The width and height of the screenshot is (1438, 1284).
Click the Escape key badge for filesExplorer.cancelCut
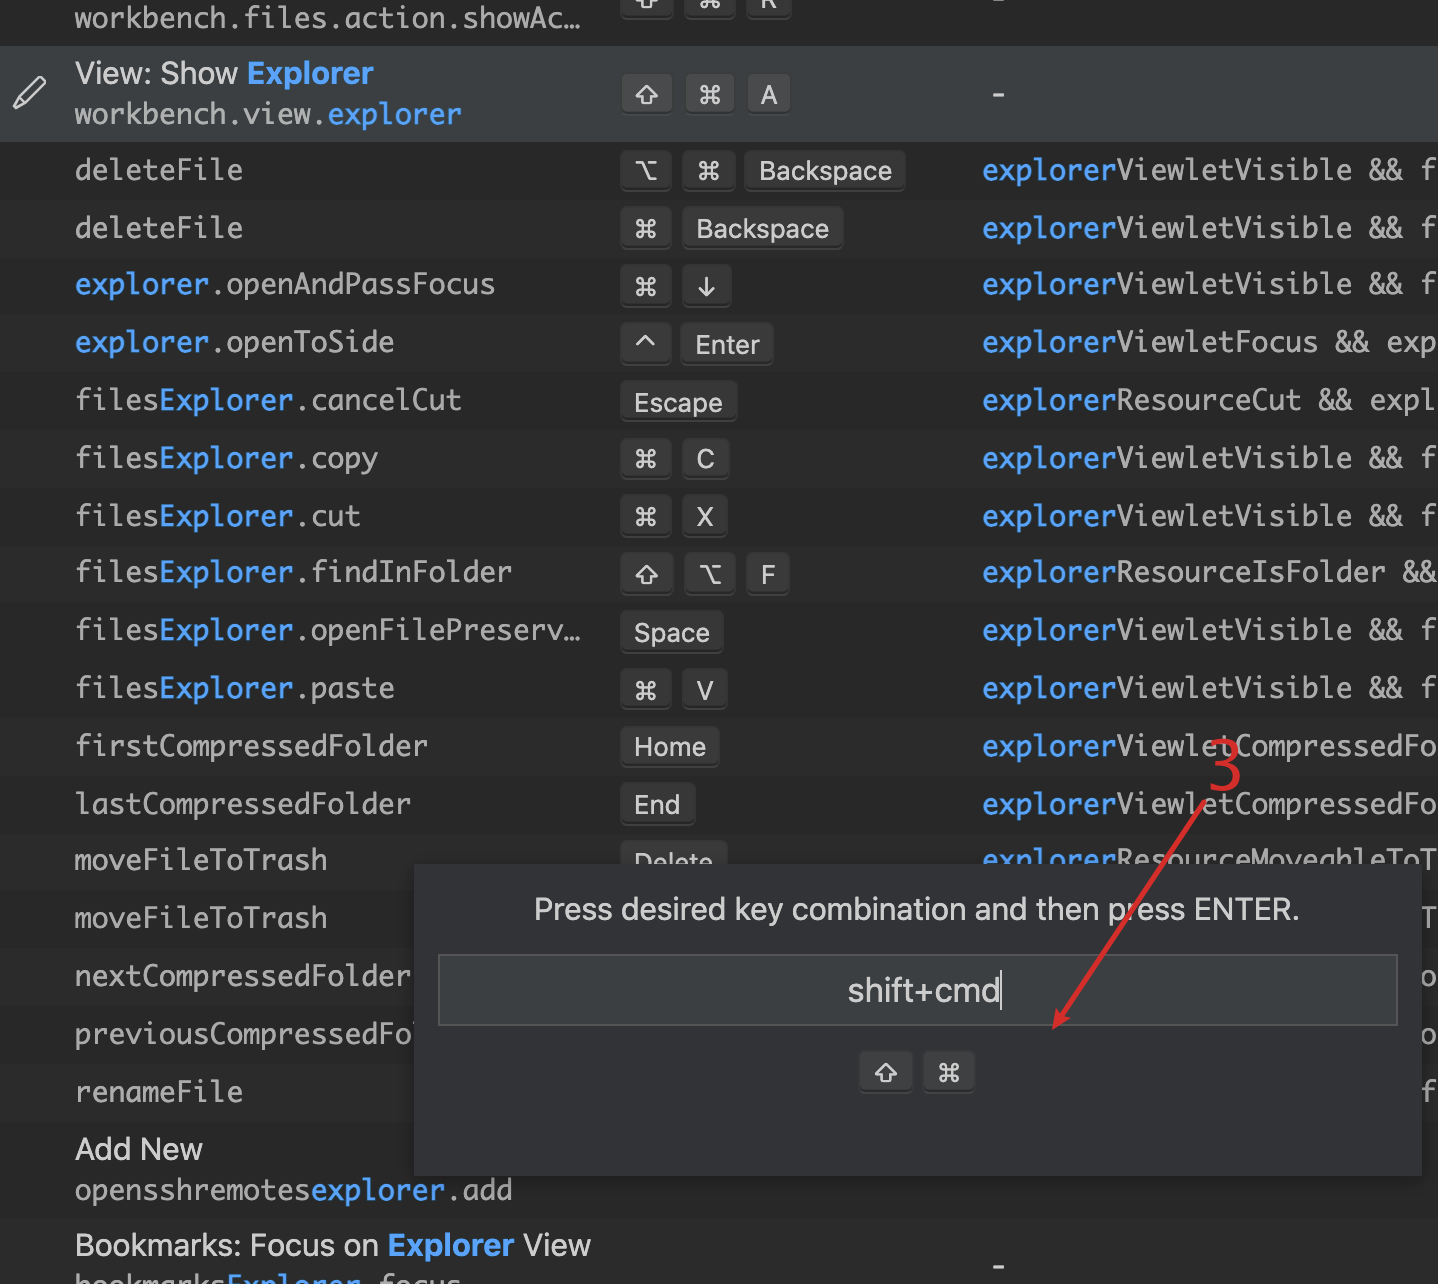678,401
